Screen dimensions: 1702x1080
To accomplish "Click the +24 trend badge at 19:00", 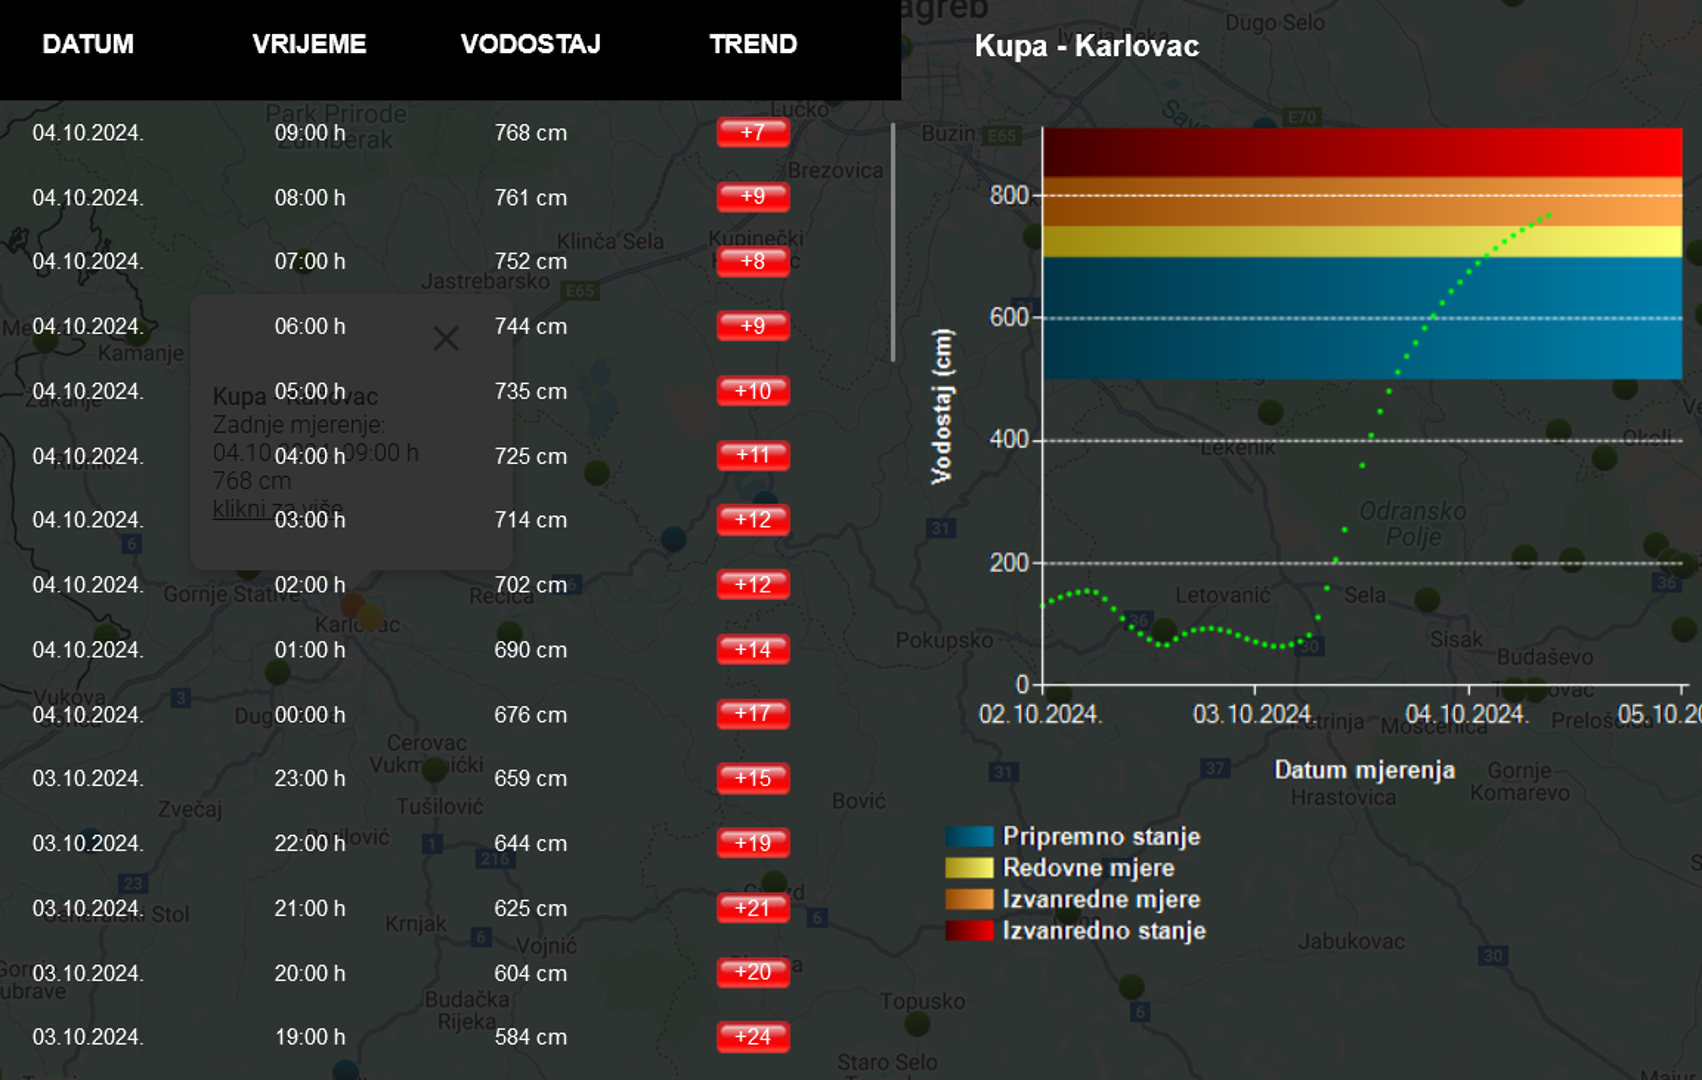I will click(x=752, y=1037).
